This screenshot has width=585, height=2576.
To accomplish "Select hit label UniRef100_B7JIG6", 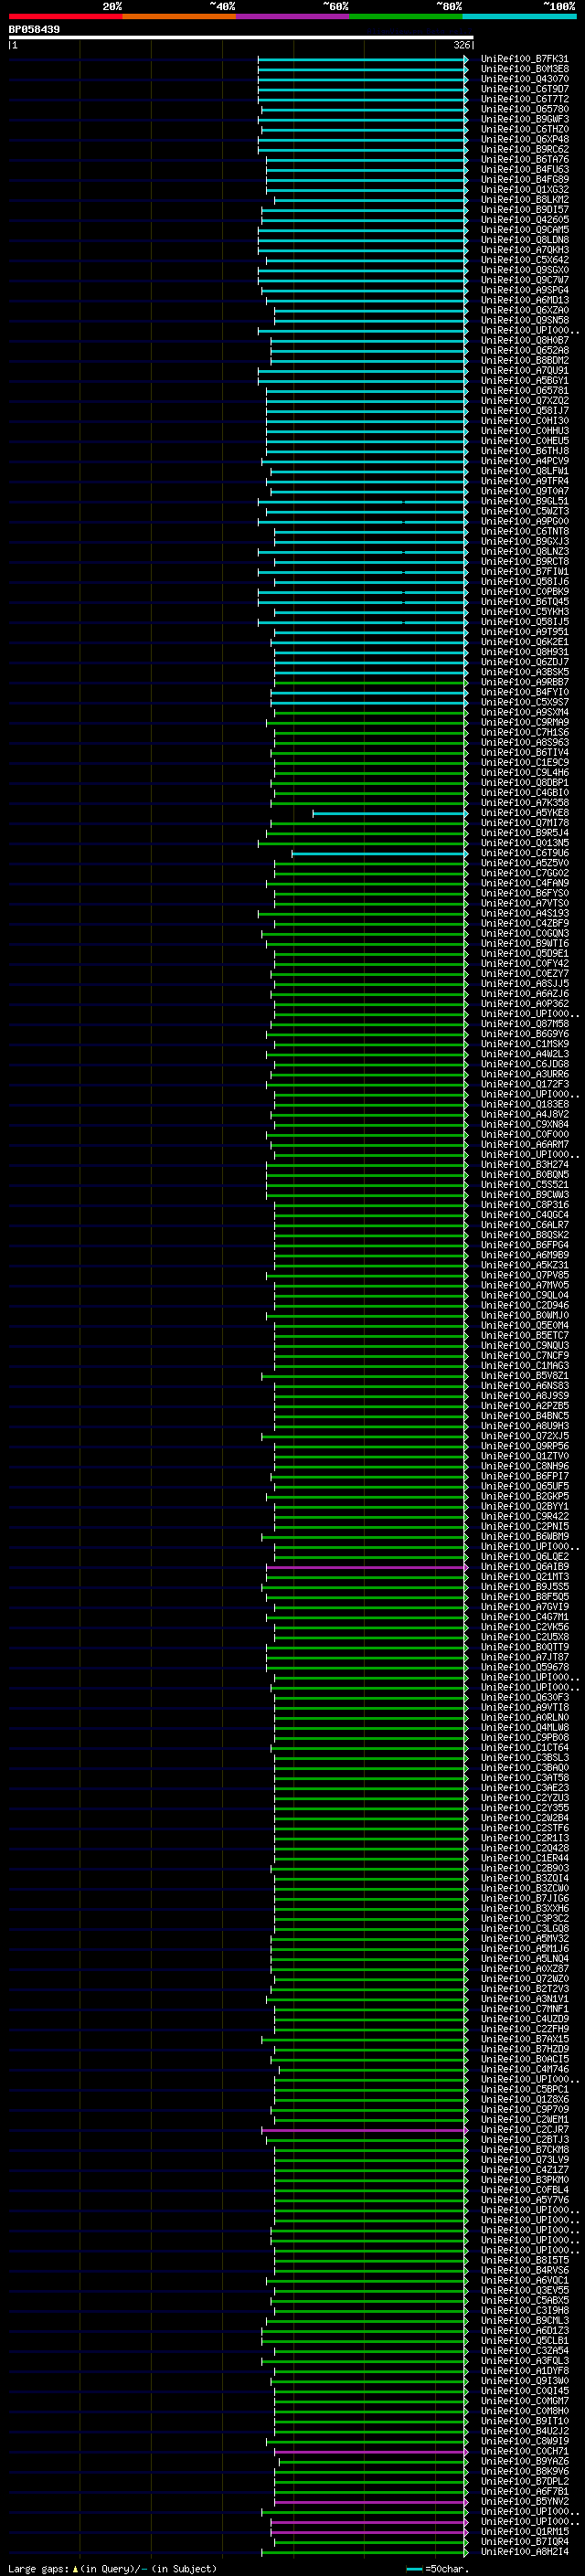I will [525, 1899].
